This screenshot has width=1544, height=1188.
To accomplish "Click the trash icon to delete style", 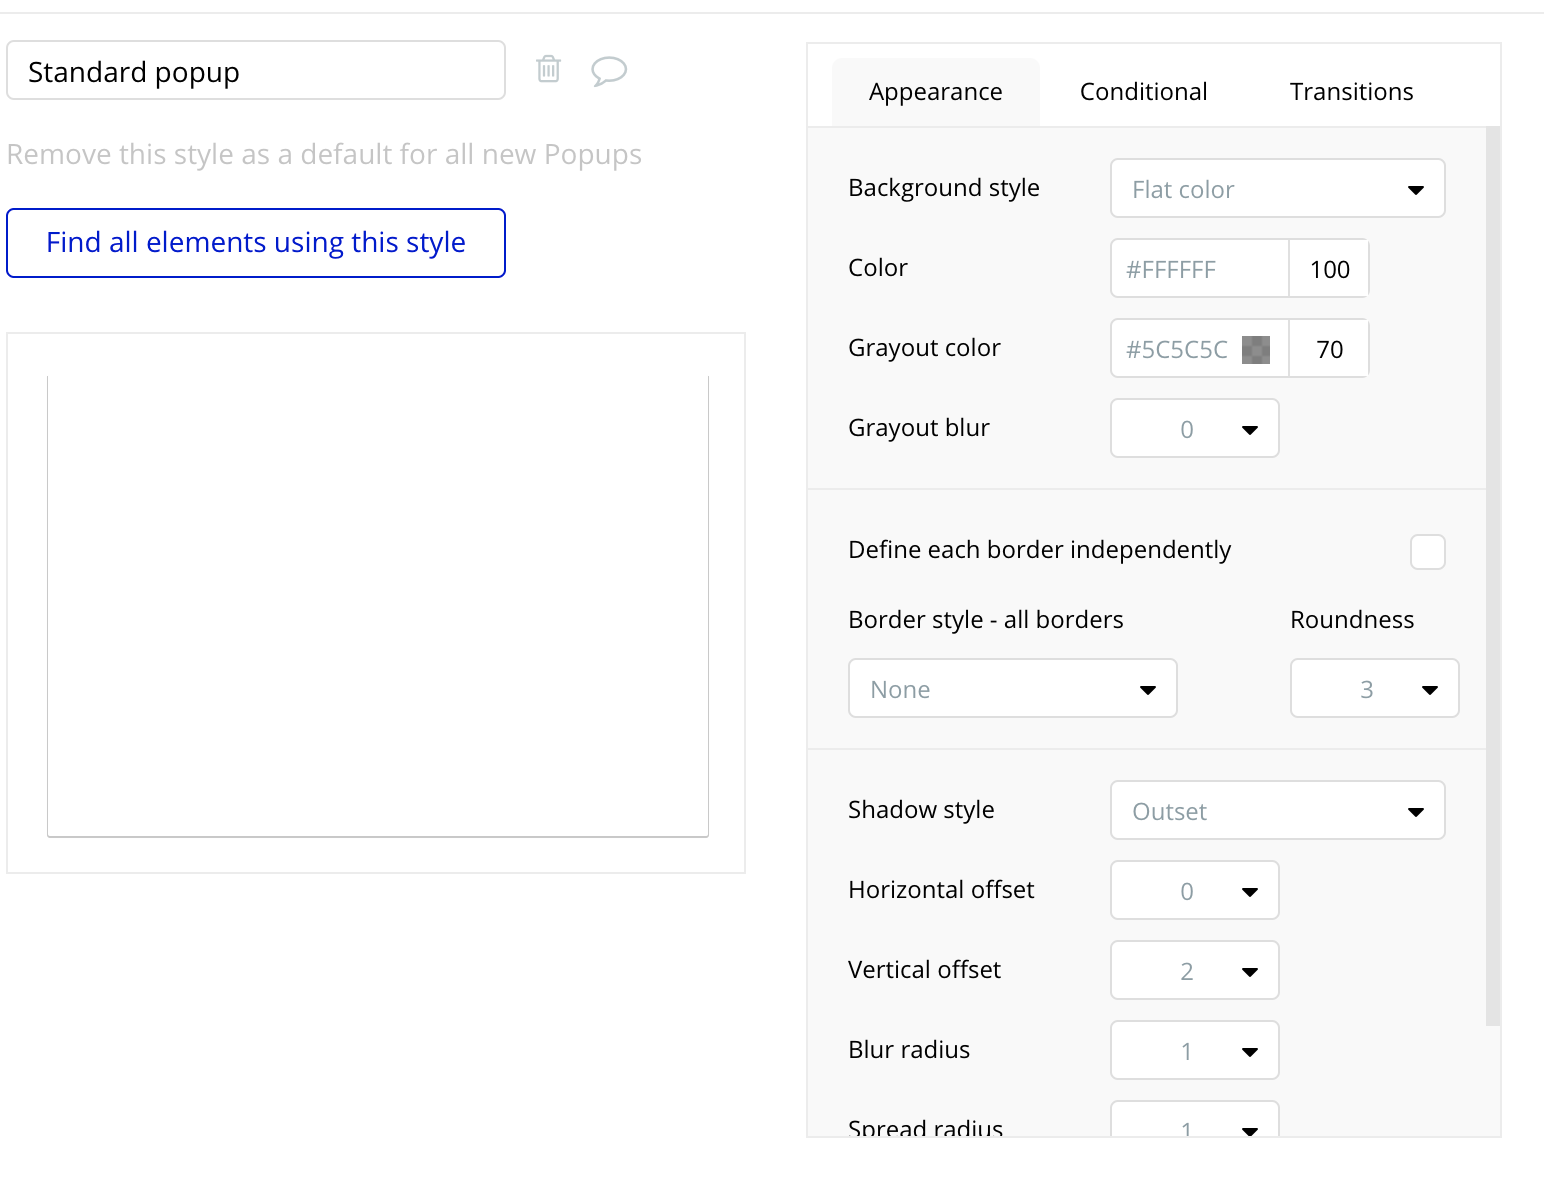I will coord(548,69).
